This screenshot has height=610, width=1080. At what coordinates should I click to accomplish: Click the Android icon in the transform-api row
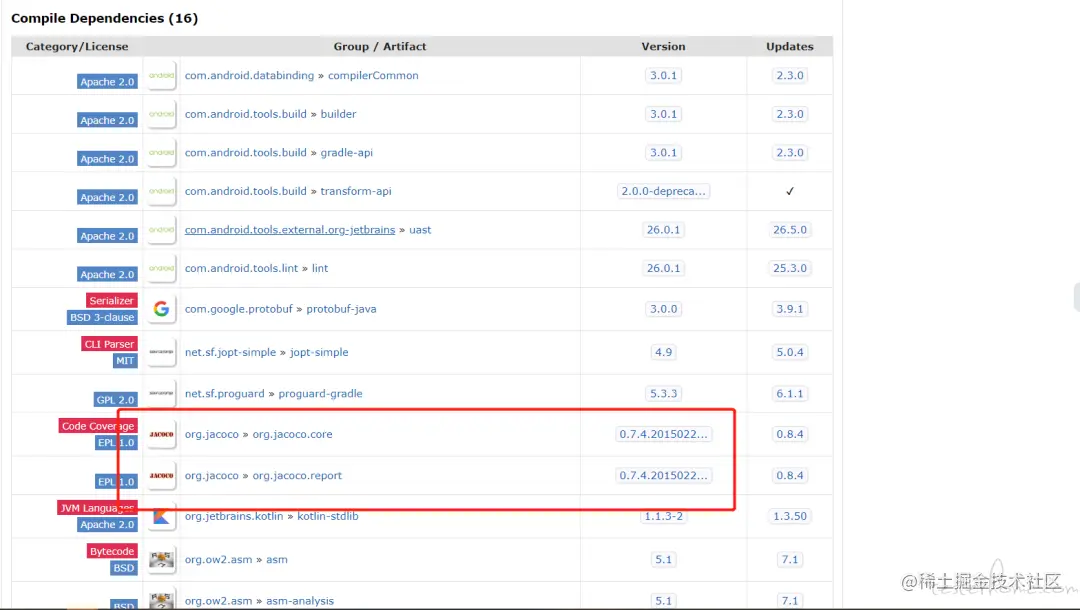(161, 191)
